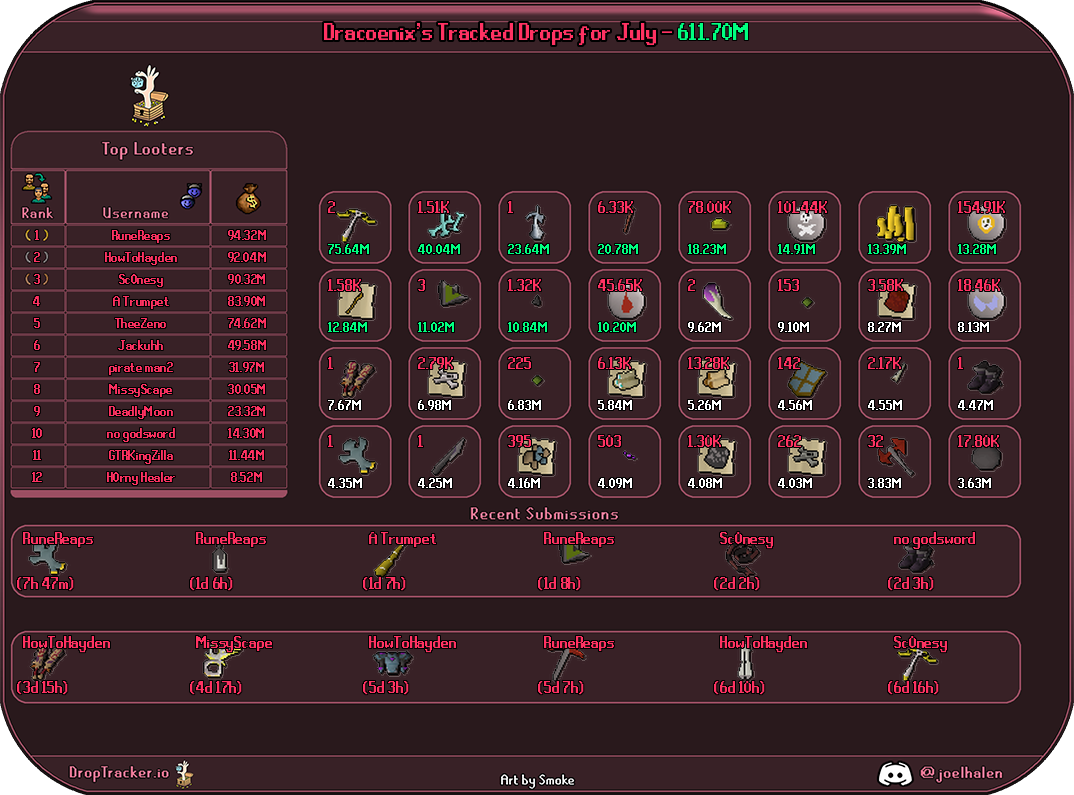Select the black boots tile worth 4.47M
Viewport: 1074px width, 795px height.
984,383
